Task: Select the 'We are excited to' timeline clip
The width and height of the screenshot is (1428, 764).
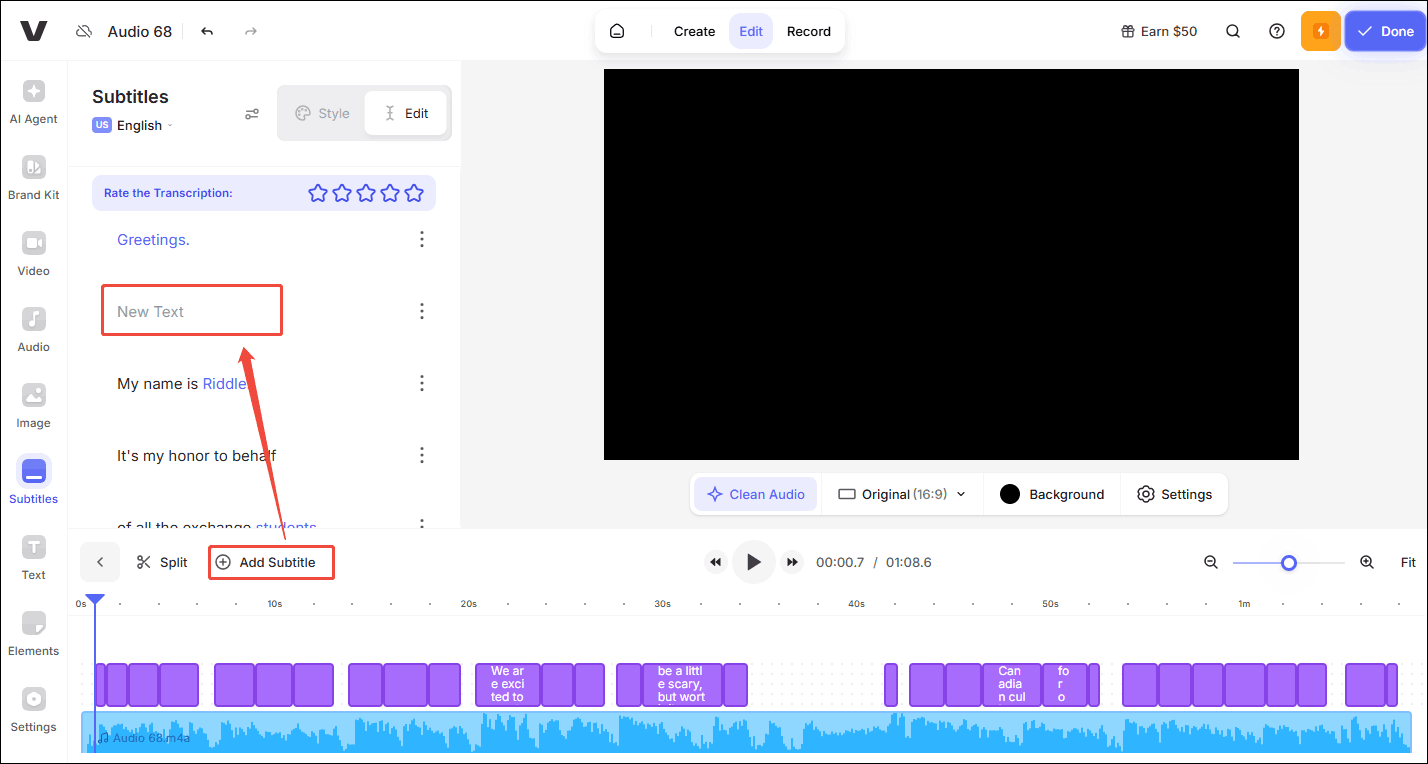Action: (508, 685)
